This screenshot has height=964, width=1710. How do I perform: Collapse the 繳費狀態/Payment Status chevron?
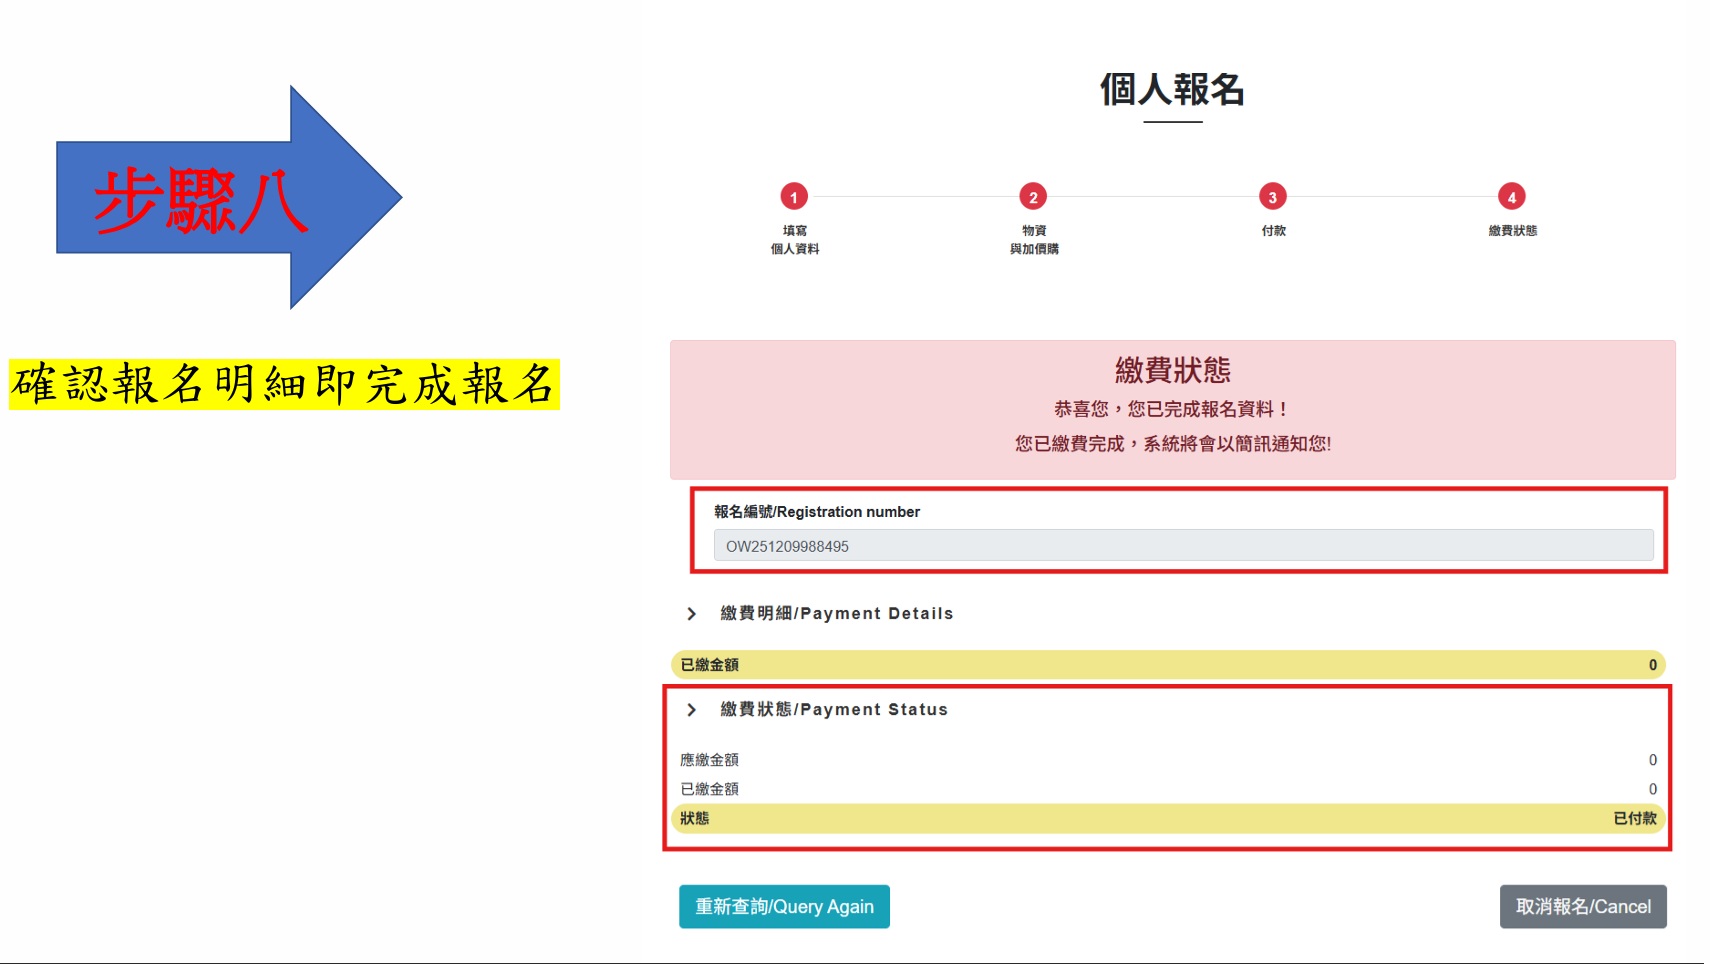click(691, 709)
